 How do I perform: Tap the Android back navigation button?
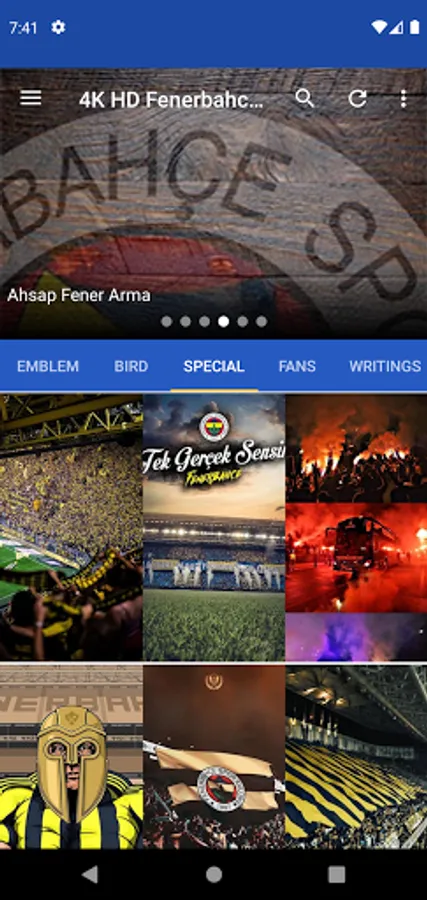[x=90, y=874]
